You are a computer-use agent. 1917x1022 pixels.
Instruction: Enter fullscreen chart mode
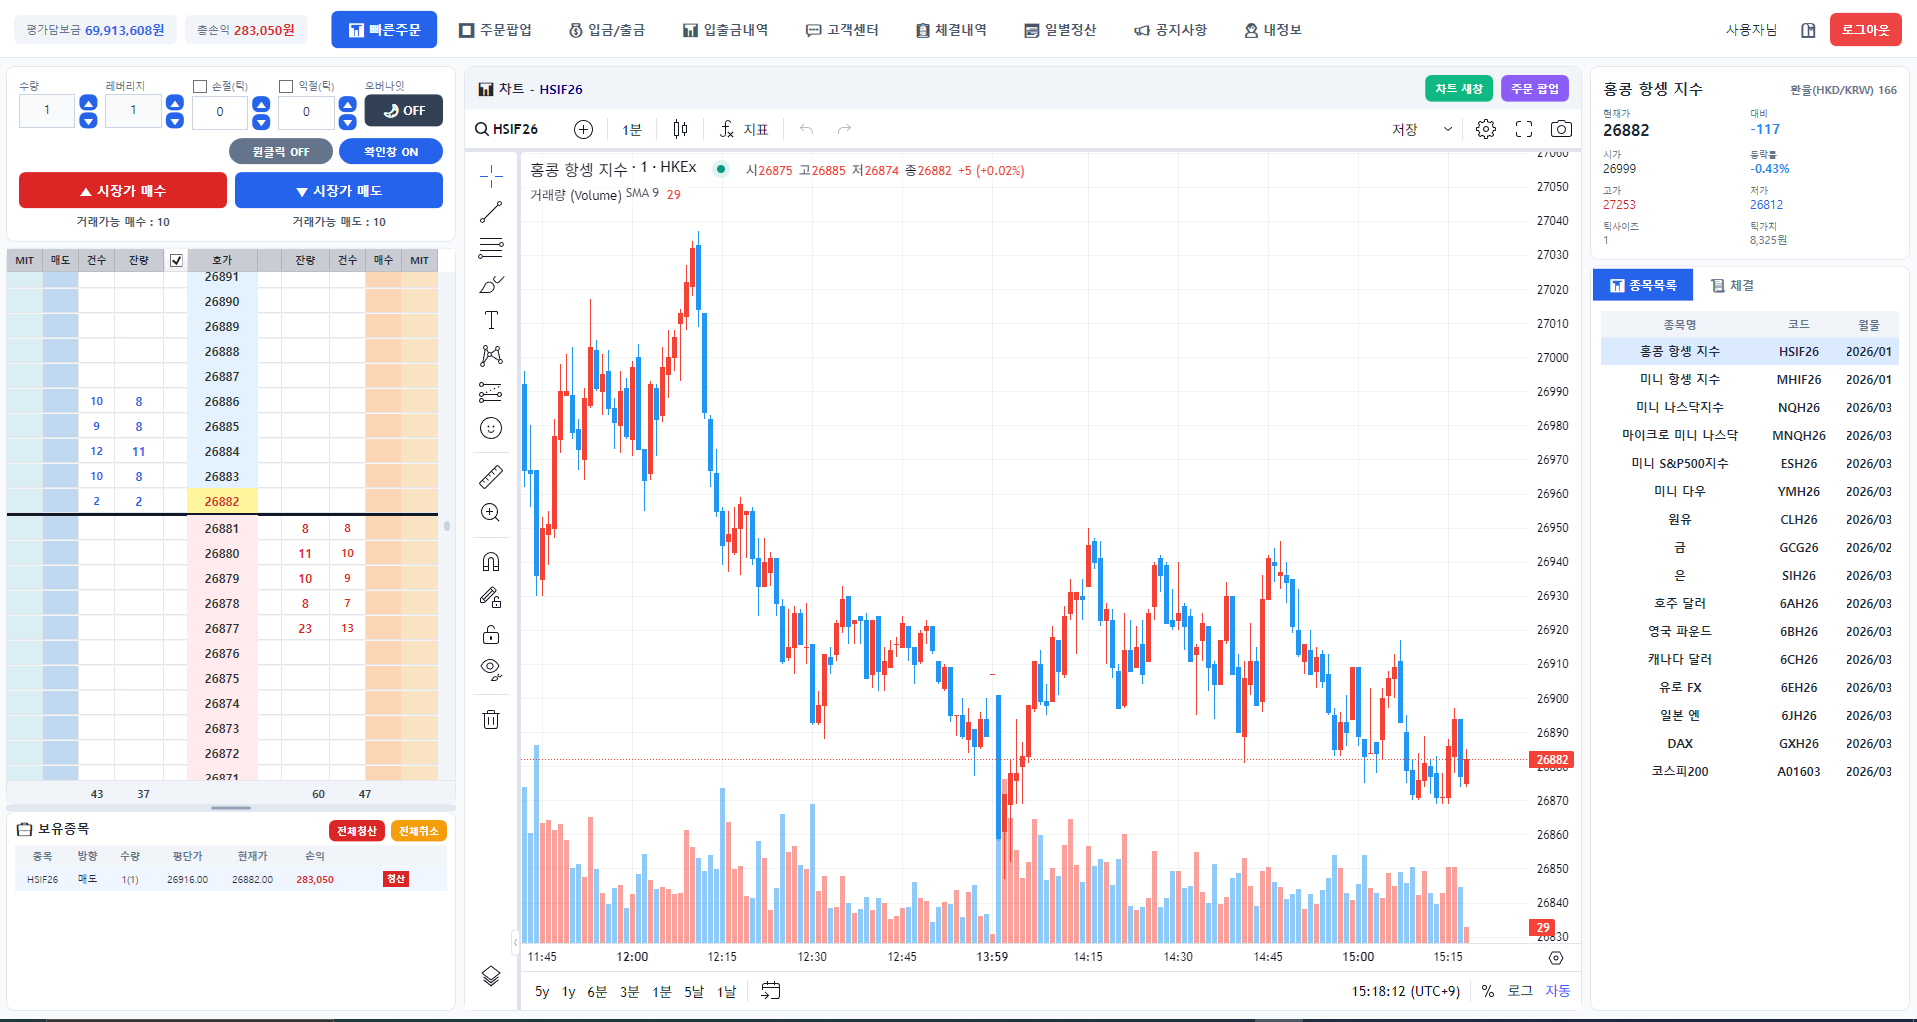(1524, 129)
